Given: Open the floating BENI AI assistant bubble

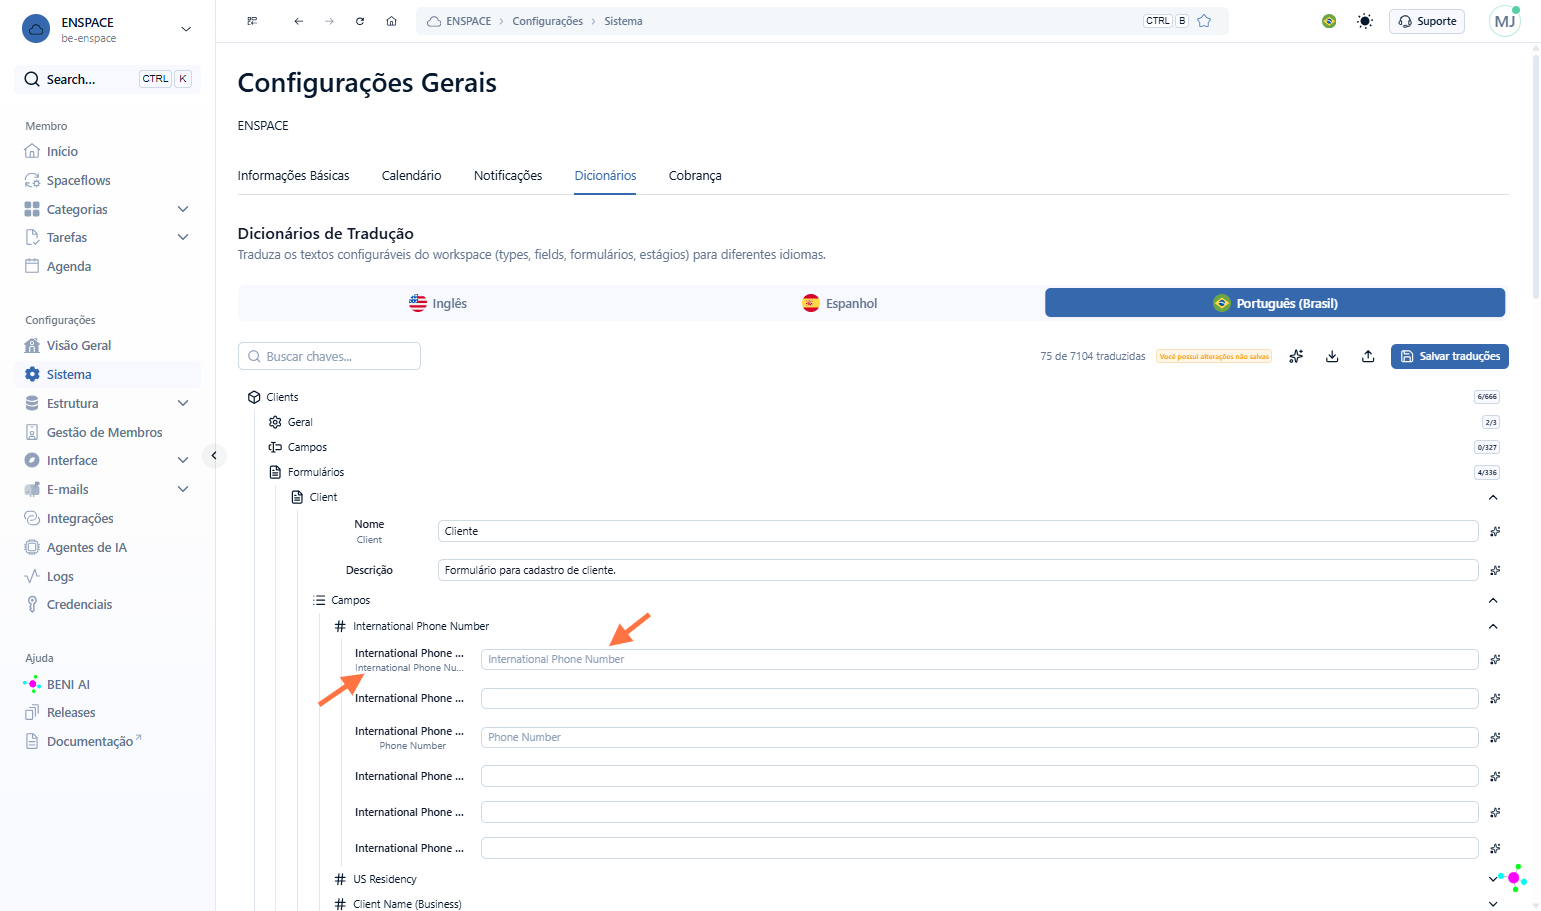Looking at the screenshot, I should point(1513,878).
